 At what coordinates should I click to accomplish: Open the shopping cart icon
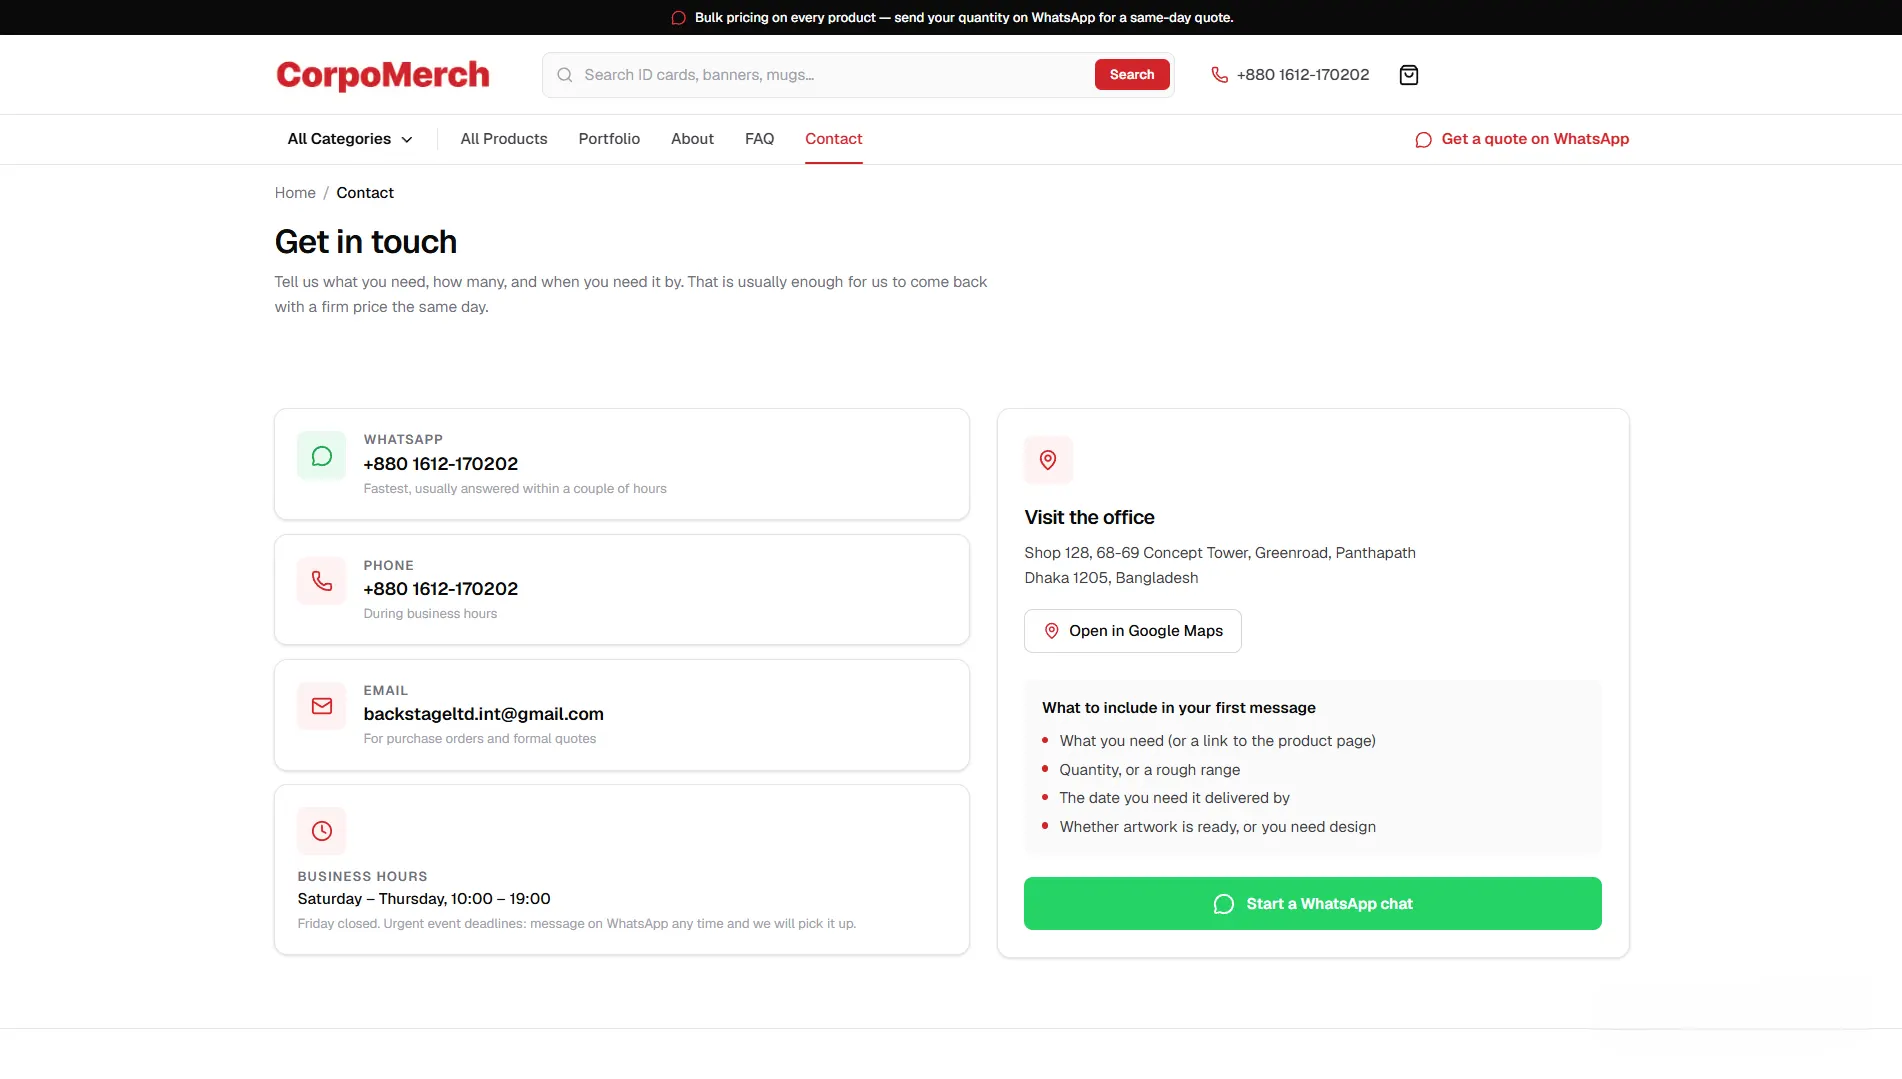coord(1409,75)
